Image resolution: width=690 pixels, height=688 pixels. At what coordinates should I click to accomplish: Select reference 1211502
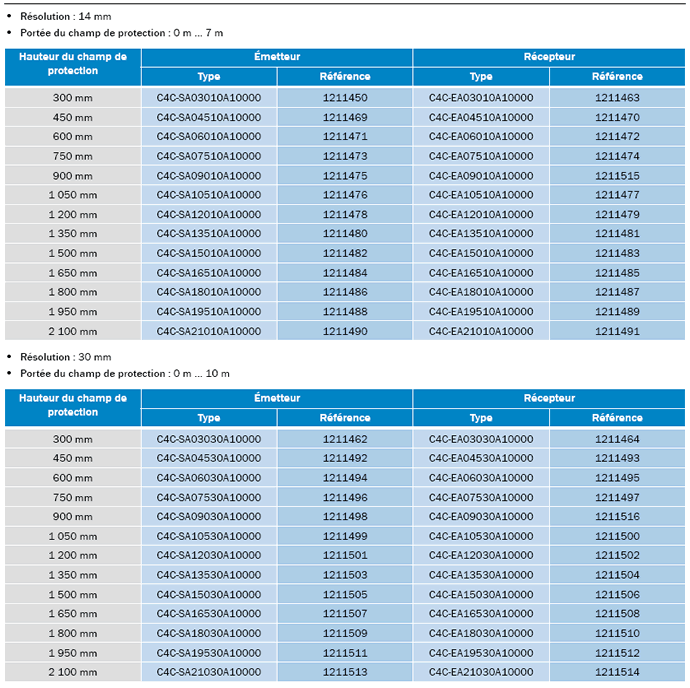point(617,556)
